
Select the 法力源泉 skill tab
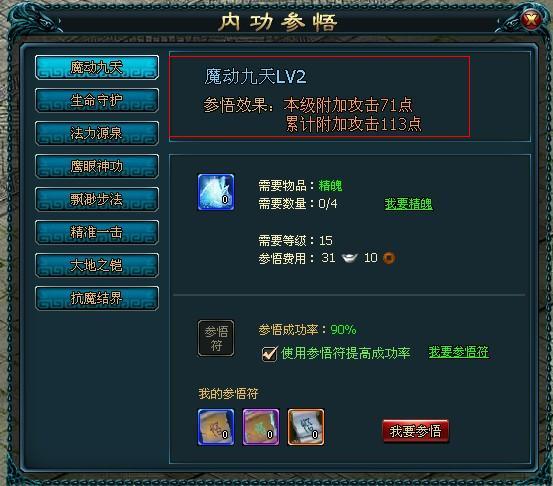click(x=97, y=133)
